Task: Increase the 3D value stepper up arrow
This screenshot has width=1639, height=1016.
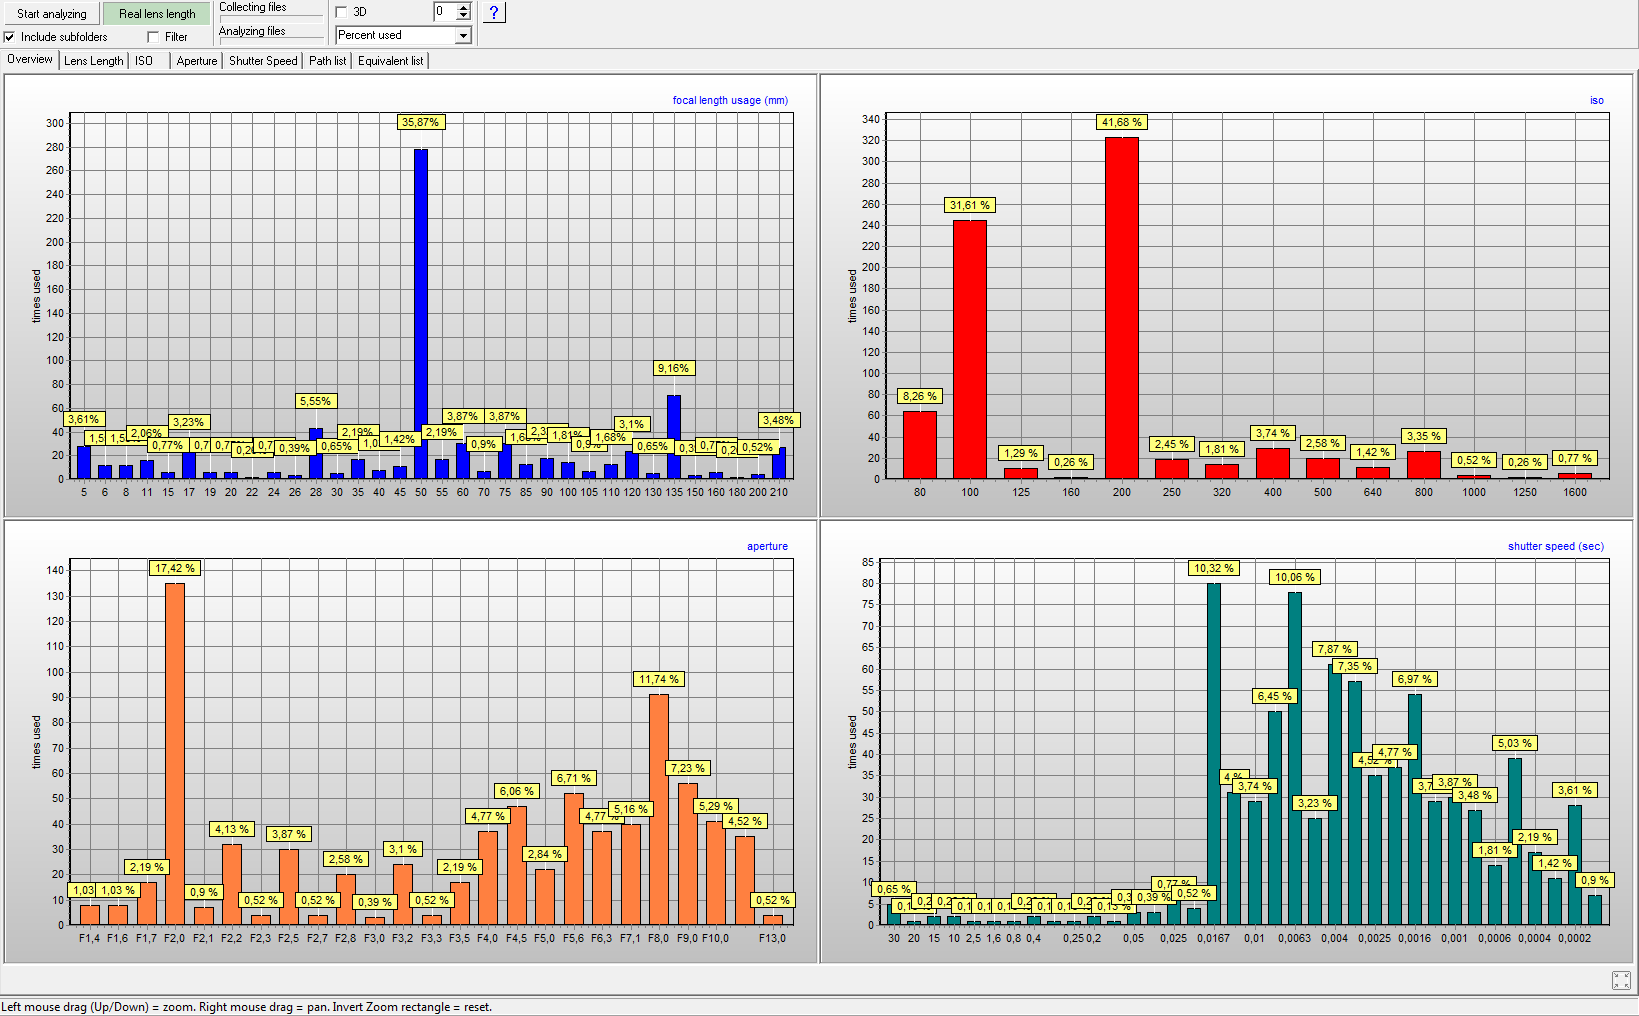Action: click(463, 7)
